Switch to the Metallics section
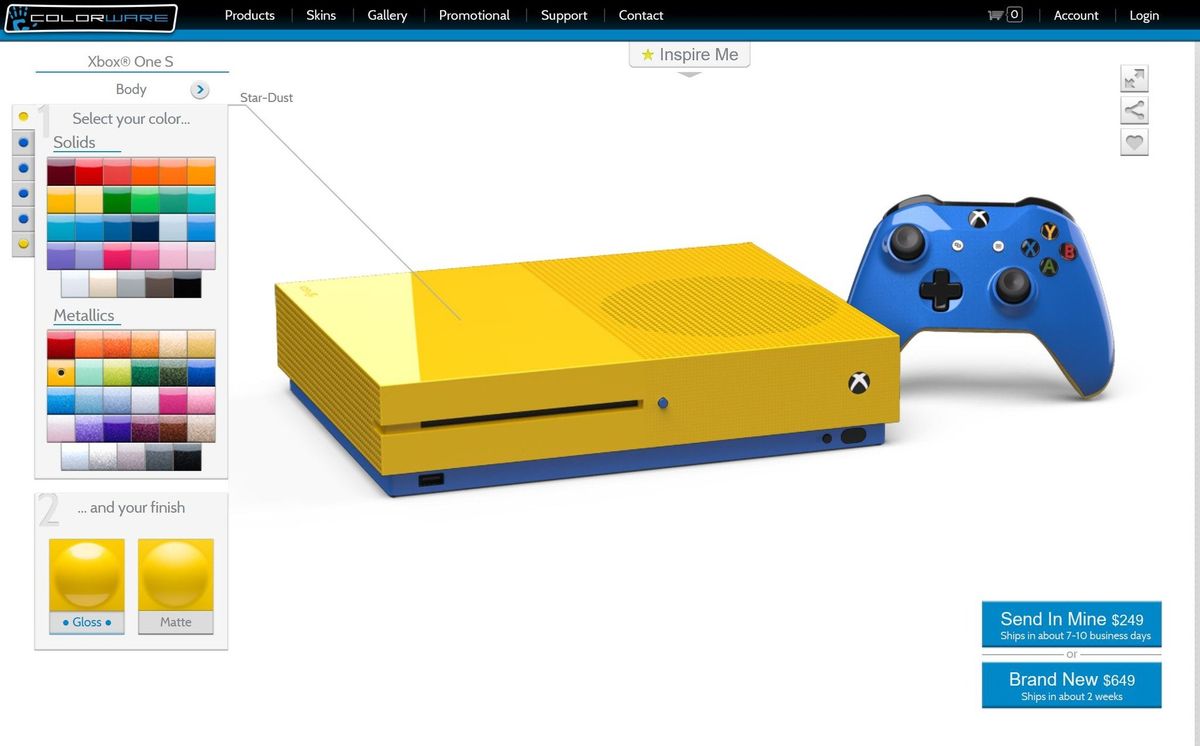 coord(84,315)
